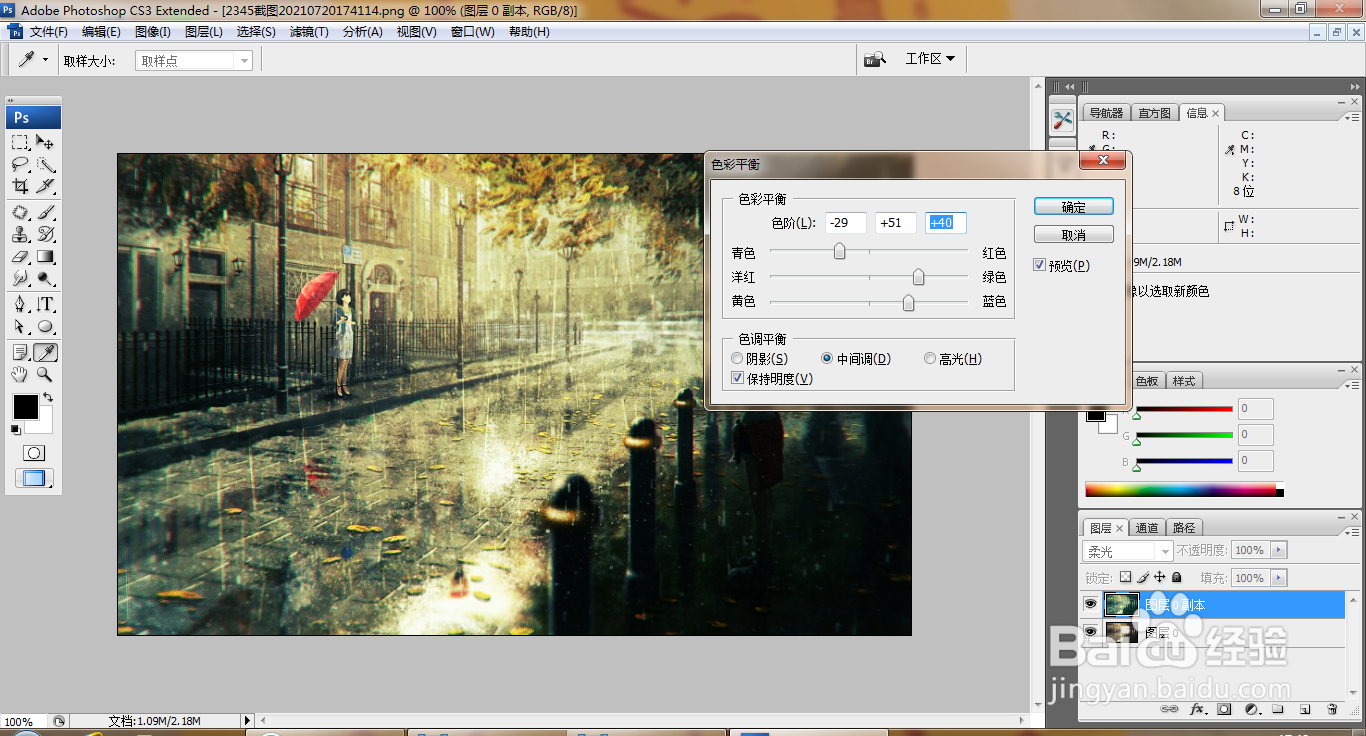Swap foreground and background colors

click(x=47, y=397)
